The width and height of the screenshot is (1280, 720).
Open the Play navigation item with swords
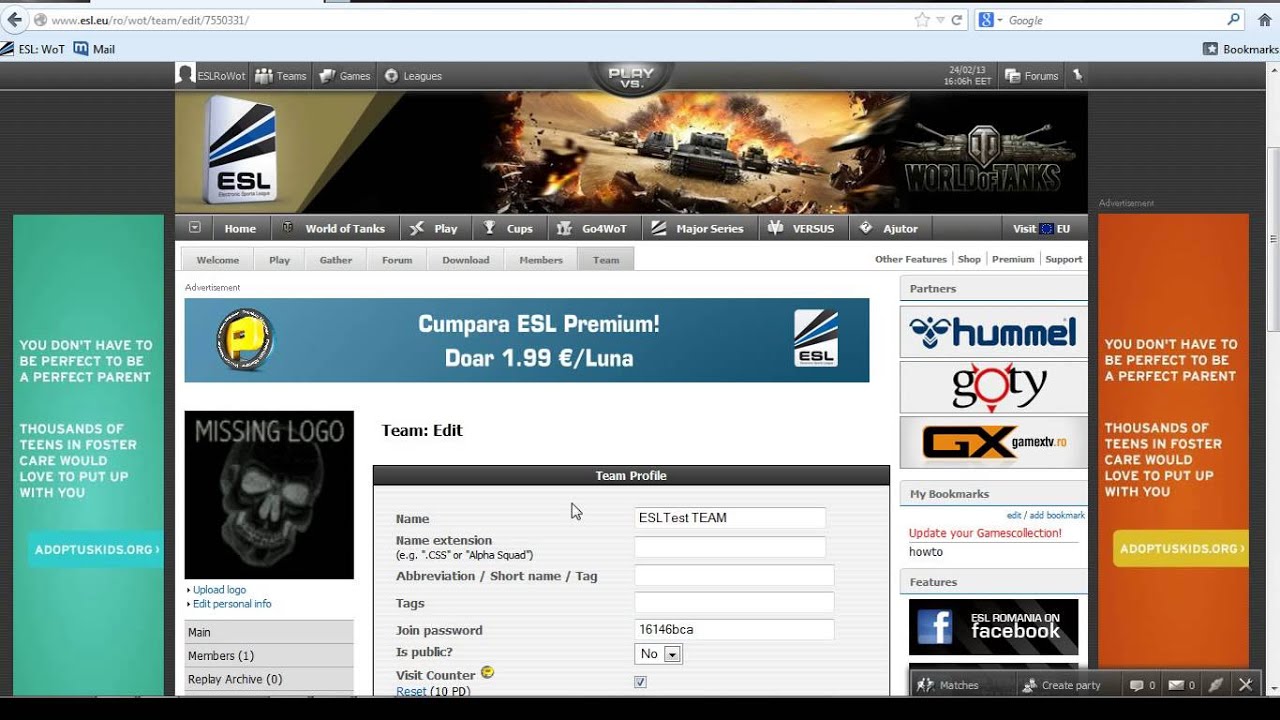434,228
